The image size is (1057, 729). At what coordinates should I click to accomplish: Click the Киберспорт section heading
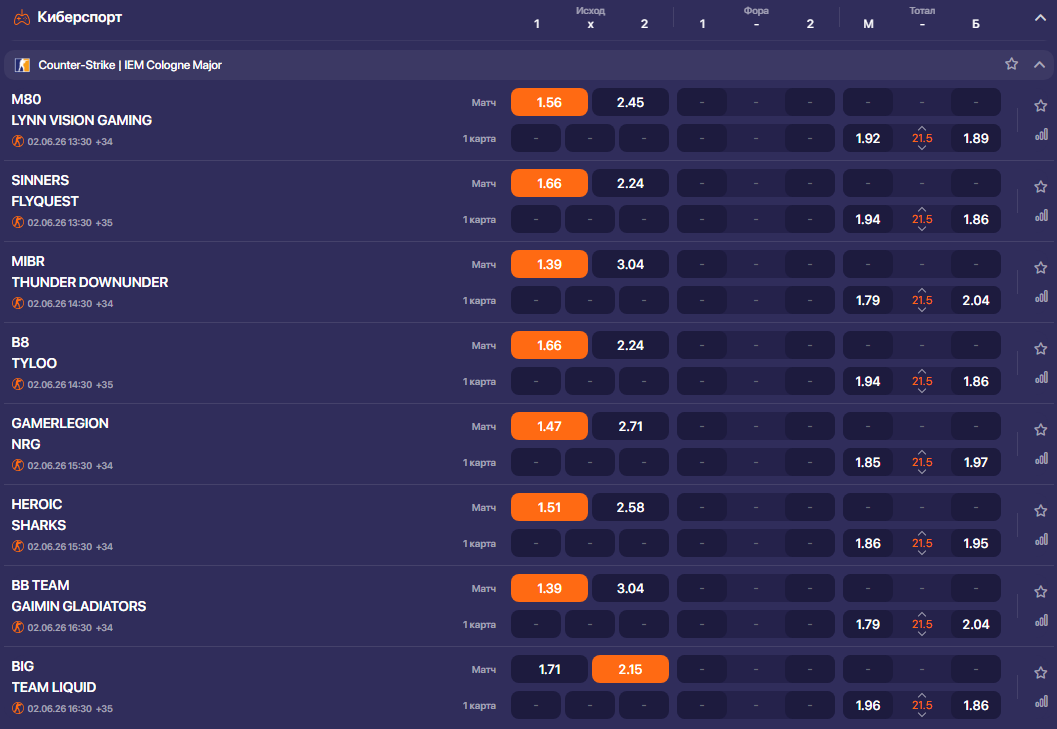coord(80,18)
